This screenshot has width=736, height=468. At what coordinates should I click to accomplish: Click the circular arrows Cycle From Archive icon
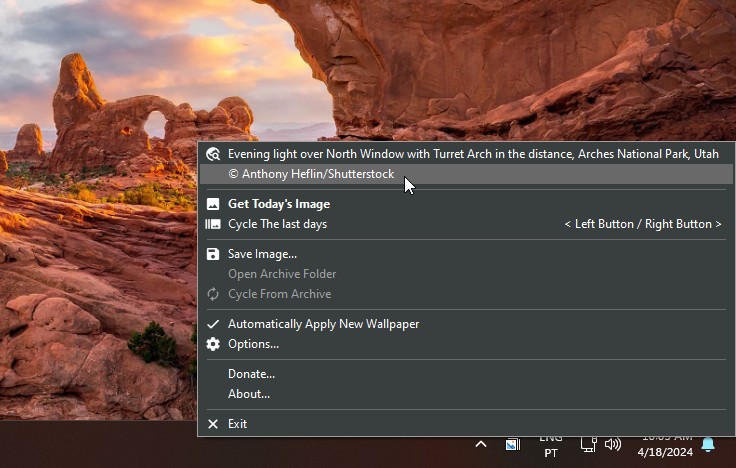(213, 294)
